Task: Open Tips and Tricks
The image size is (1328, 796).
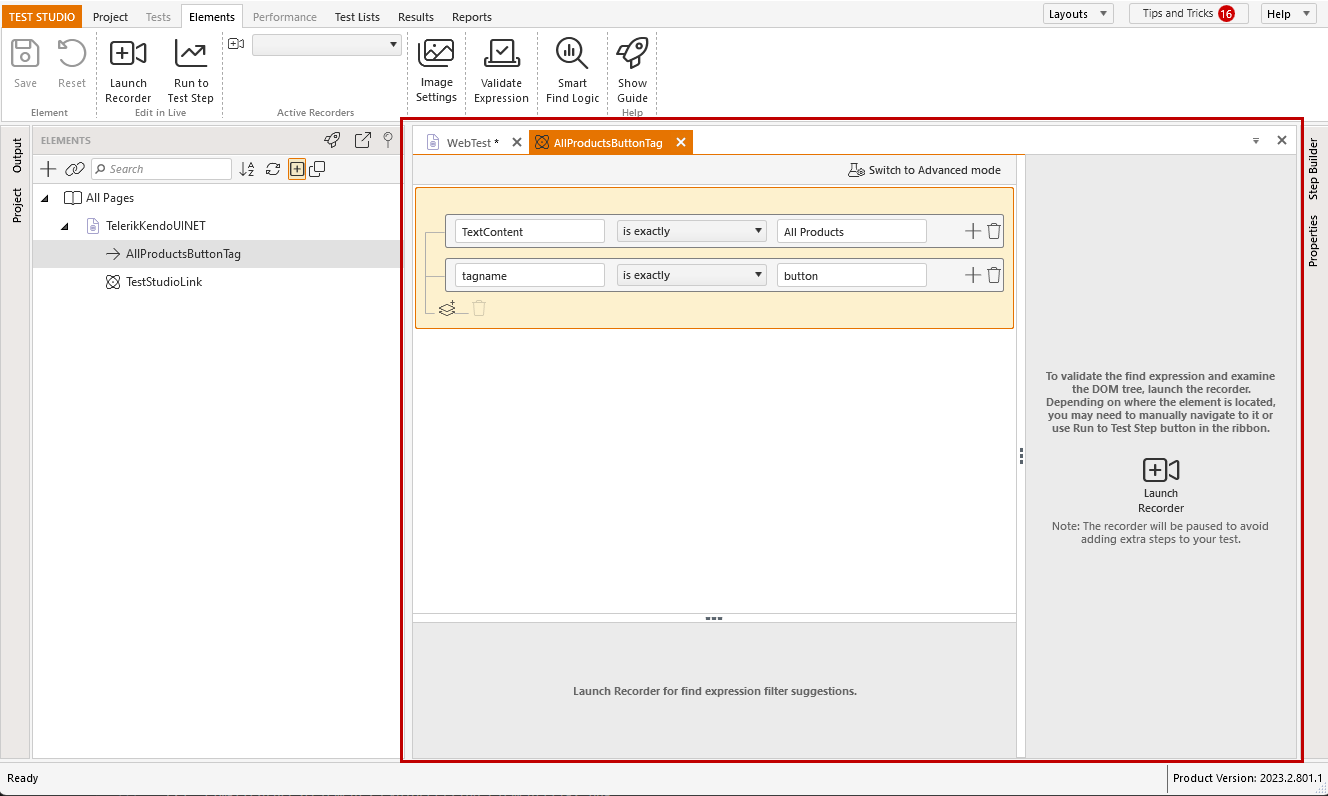Action: (1188, 14)
